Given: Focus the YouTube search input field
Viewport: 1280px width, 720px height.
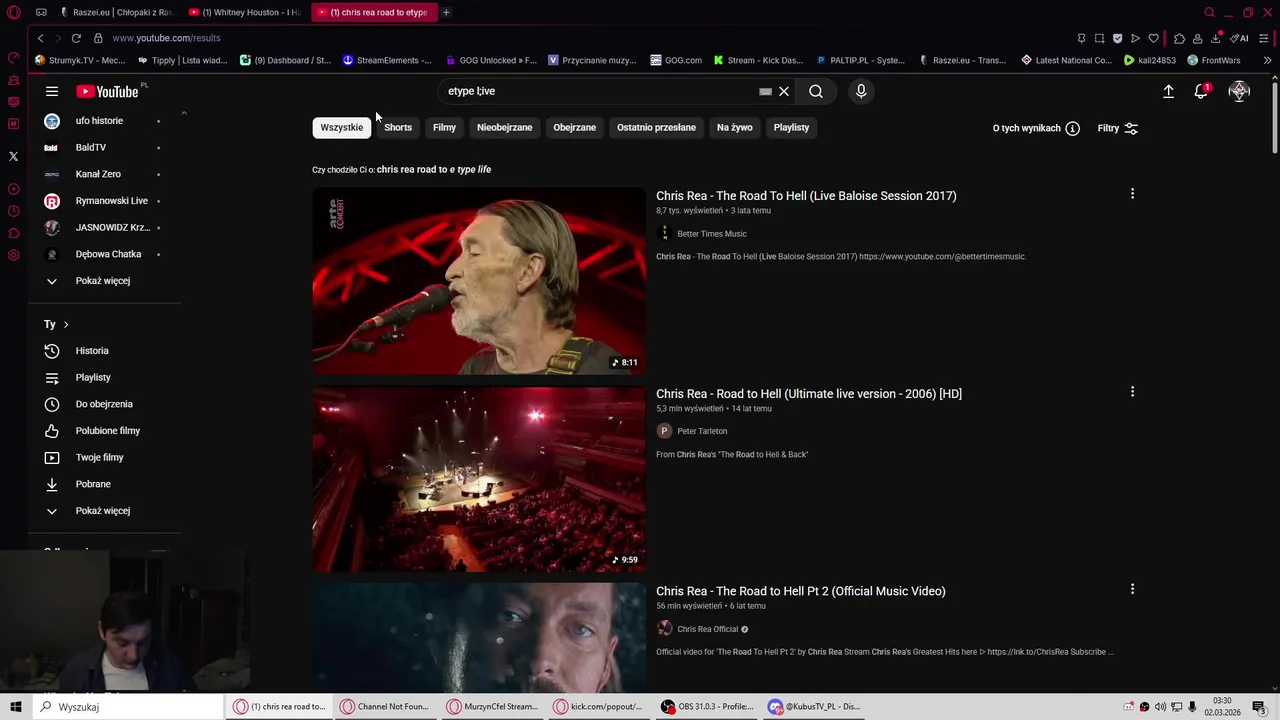Looking at the screenshot, I should tap(600, 91).
